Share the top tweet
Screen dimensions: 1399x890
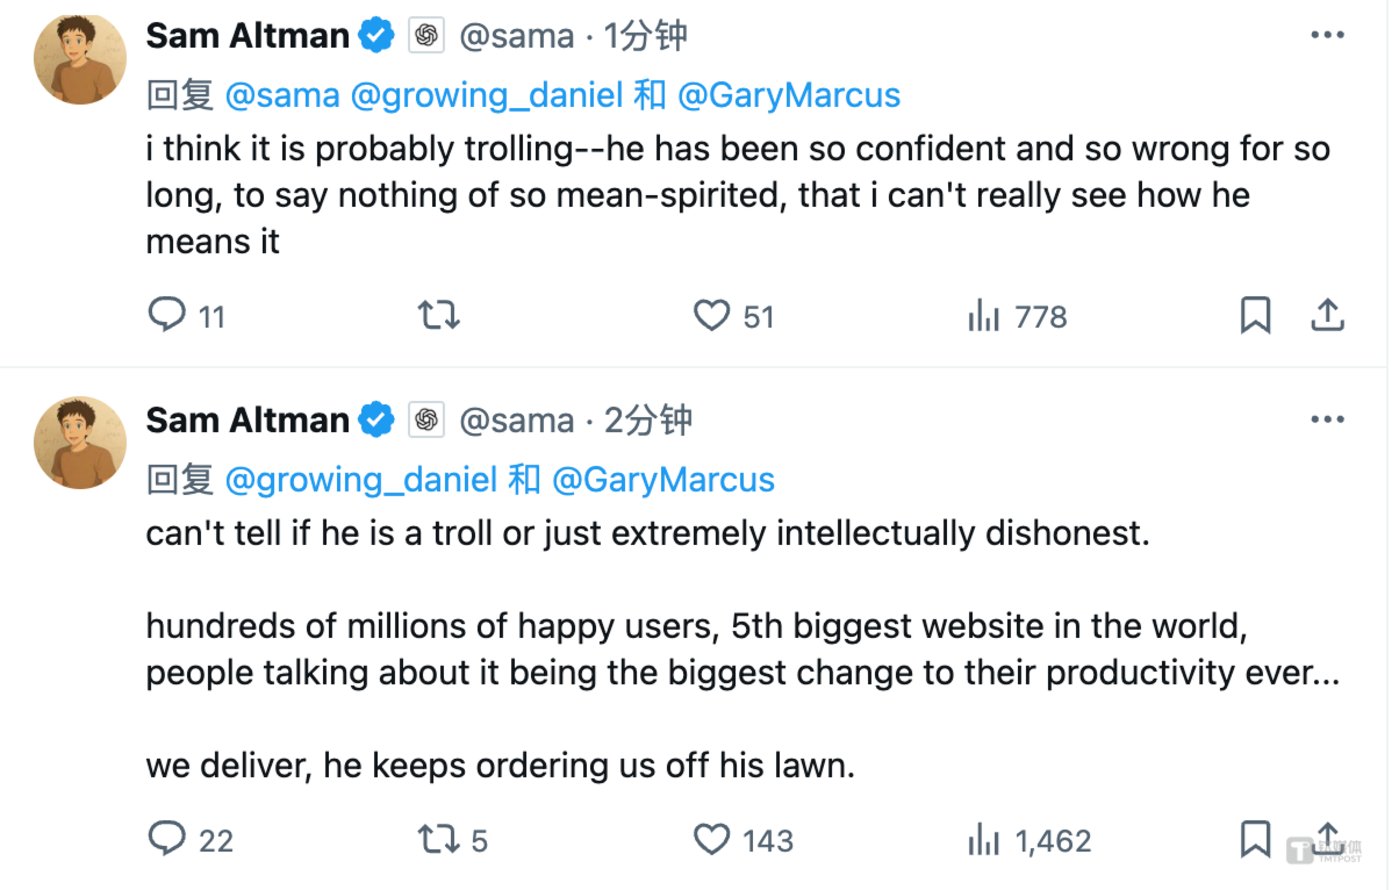click(x=1327, y=315)
